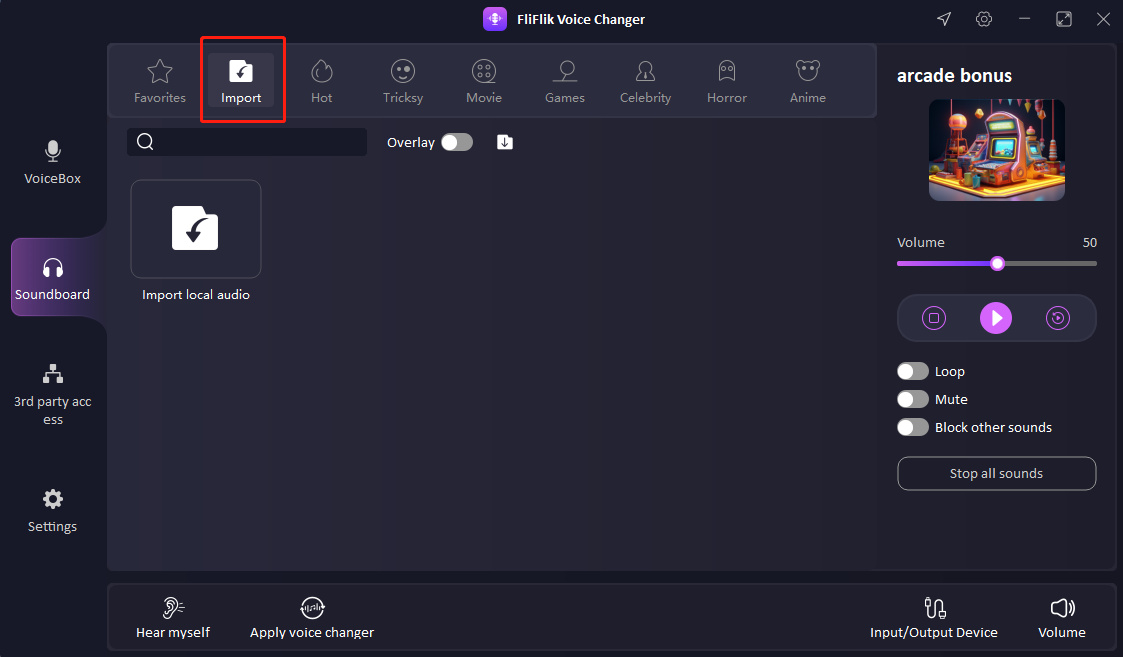Select the Horror ghost icon

pos(727,71)
